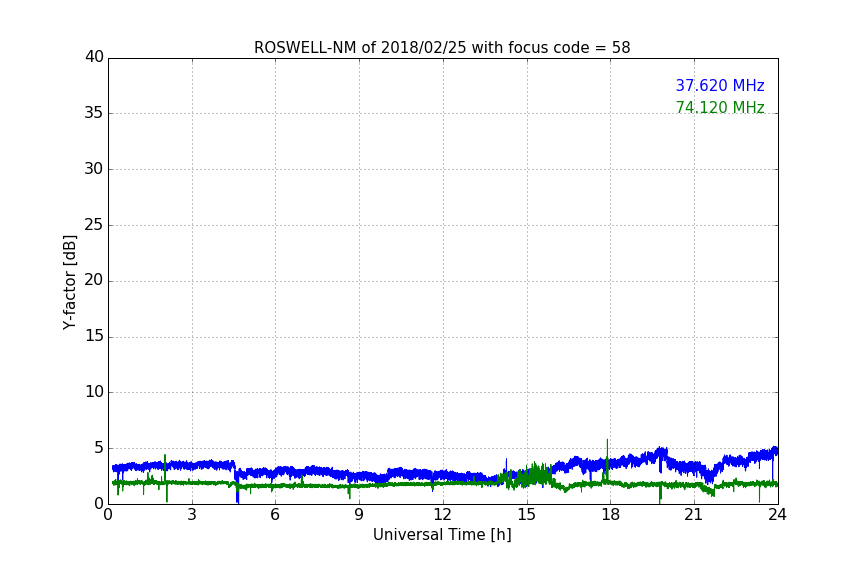Click the x-axis tick label '9'
864x576 pixels.
[359, 515]
